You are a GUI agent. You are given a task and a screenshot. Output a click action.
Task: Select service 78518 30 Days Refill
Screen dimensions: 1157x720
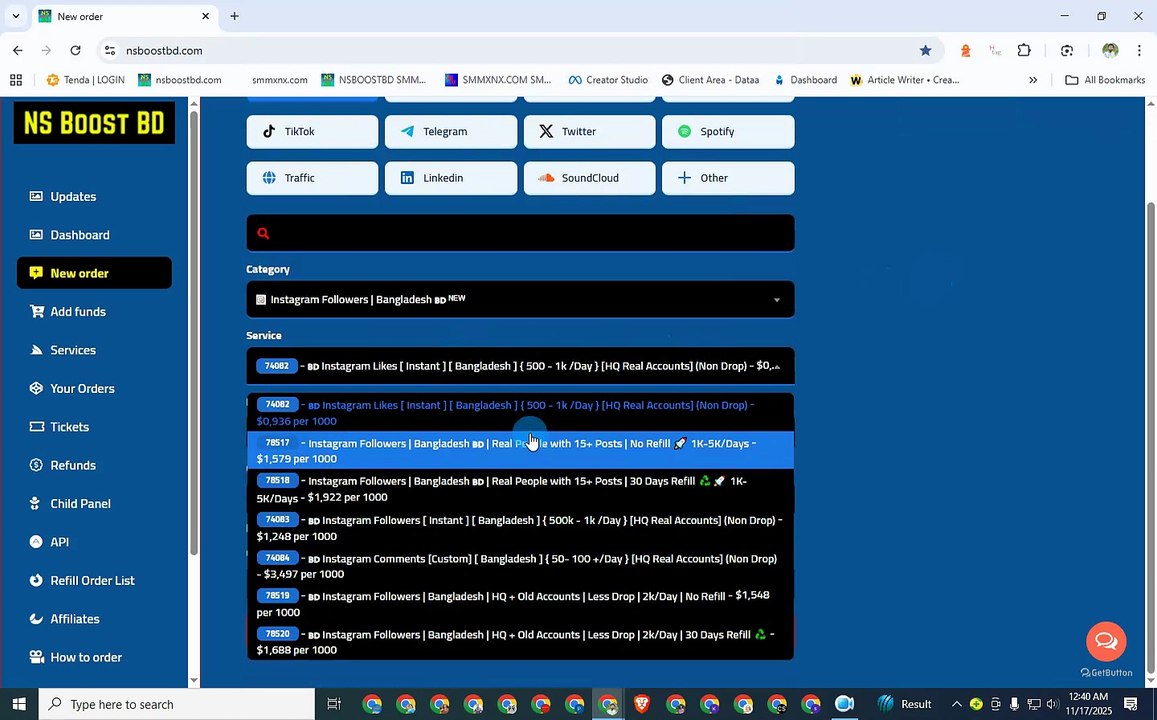[x=520, y=488]
